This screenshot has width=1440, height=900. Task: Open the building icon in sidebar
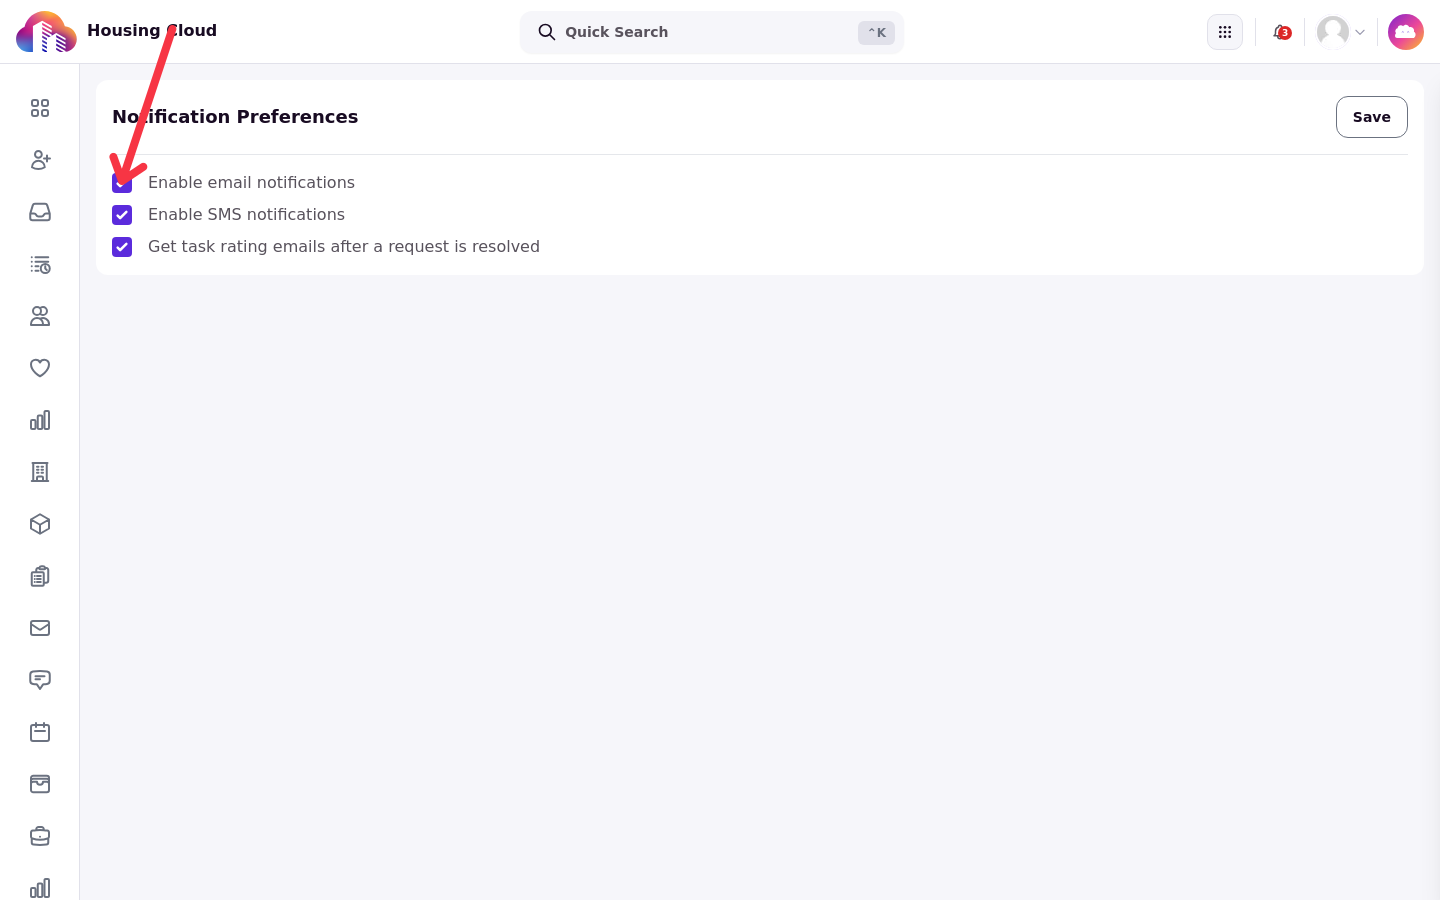[40, 472]
